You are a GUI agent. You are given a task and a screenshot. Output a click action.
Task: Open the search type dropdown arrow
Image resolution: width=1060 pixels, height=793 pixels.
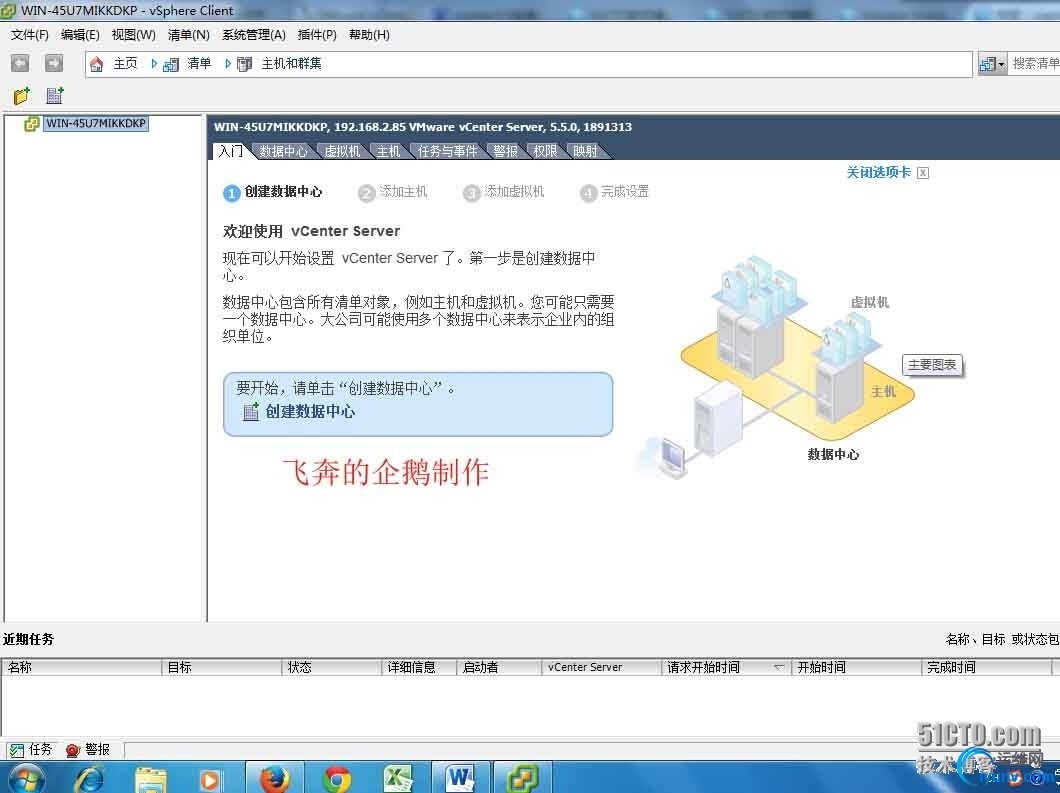1001,65
